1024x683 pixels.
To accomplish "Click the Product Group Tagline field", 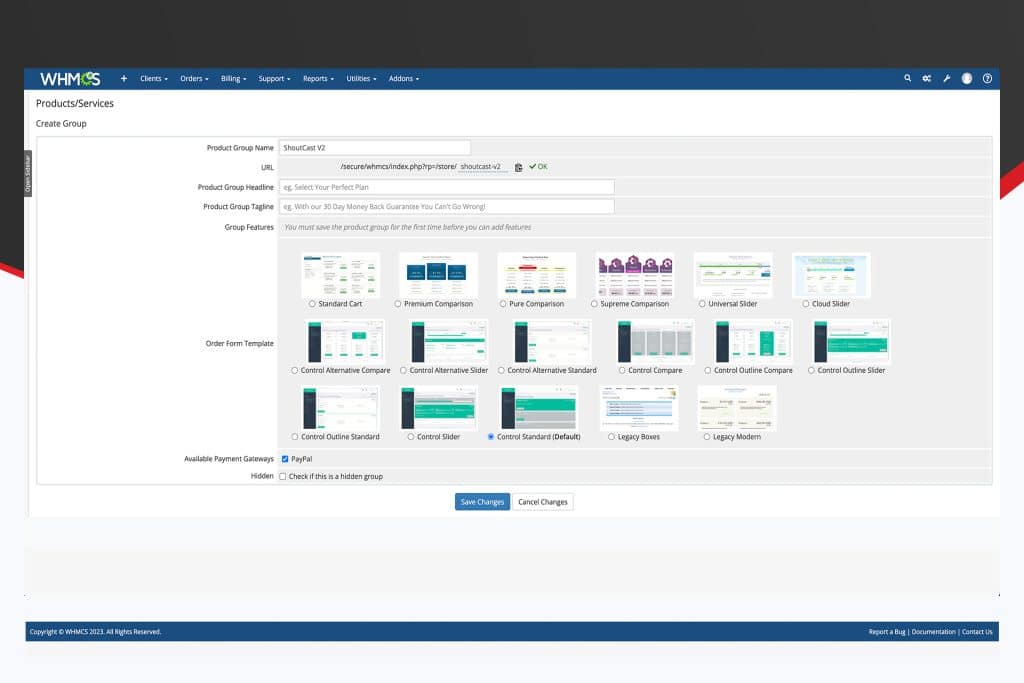I will coord(447,206).
